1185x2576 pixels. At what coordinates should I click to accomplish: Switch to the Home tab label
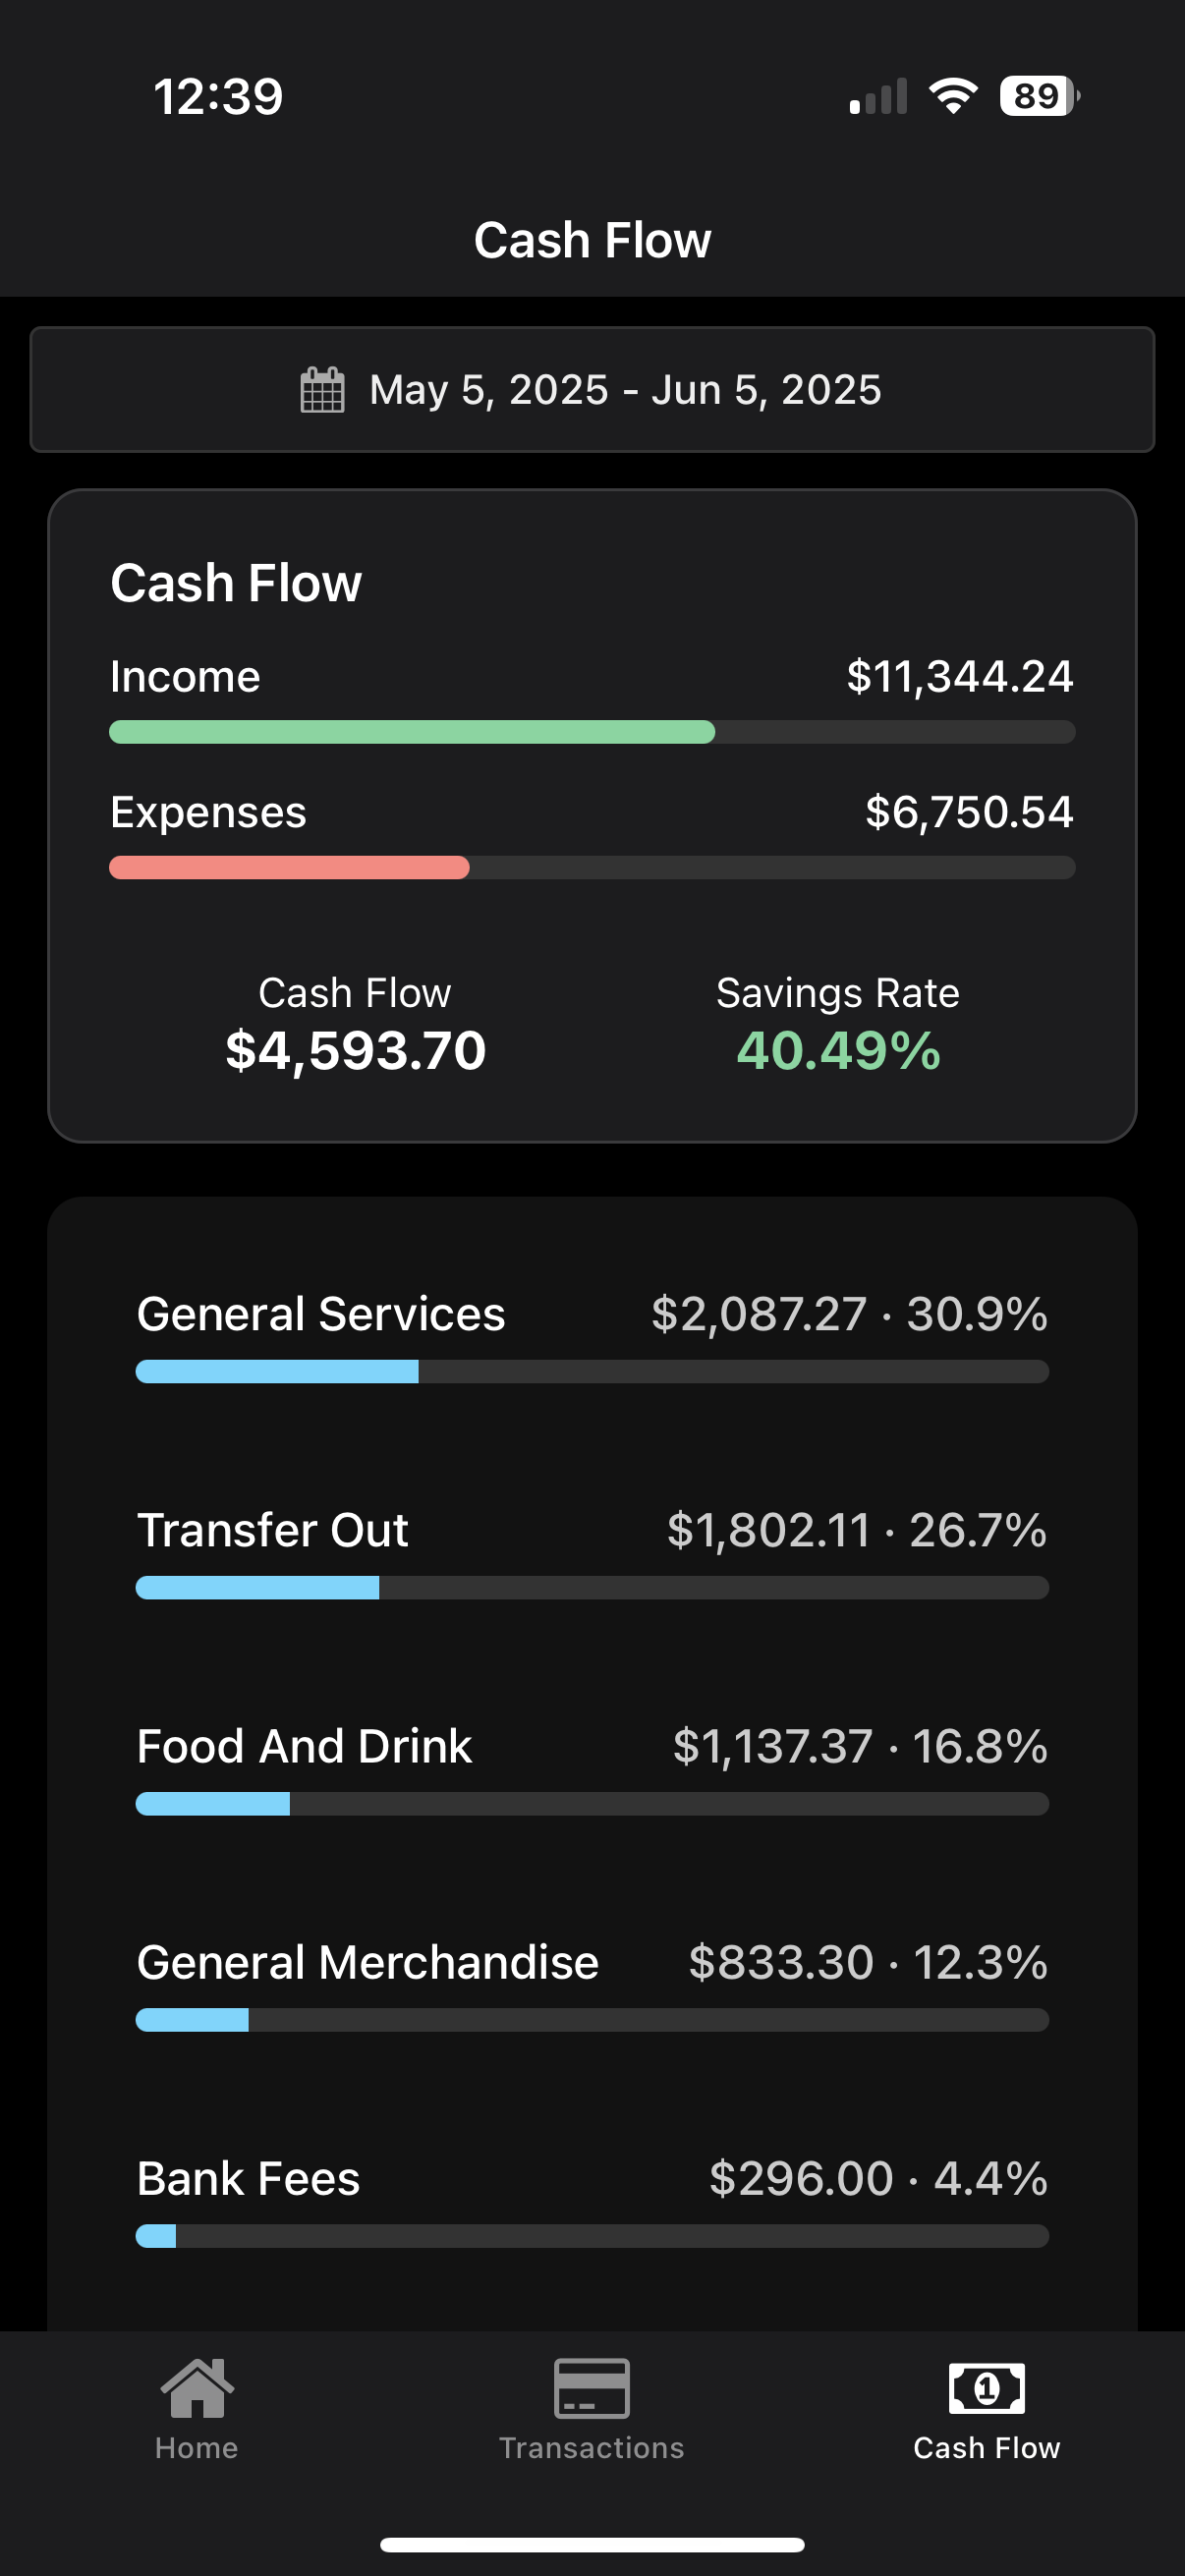pyautogui.click(x=197, y=2448)
